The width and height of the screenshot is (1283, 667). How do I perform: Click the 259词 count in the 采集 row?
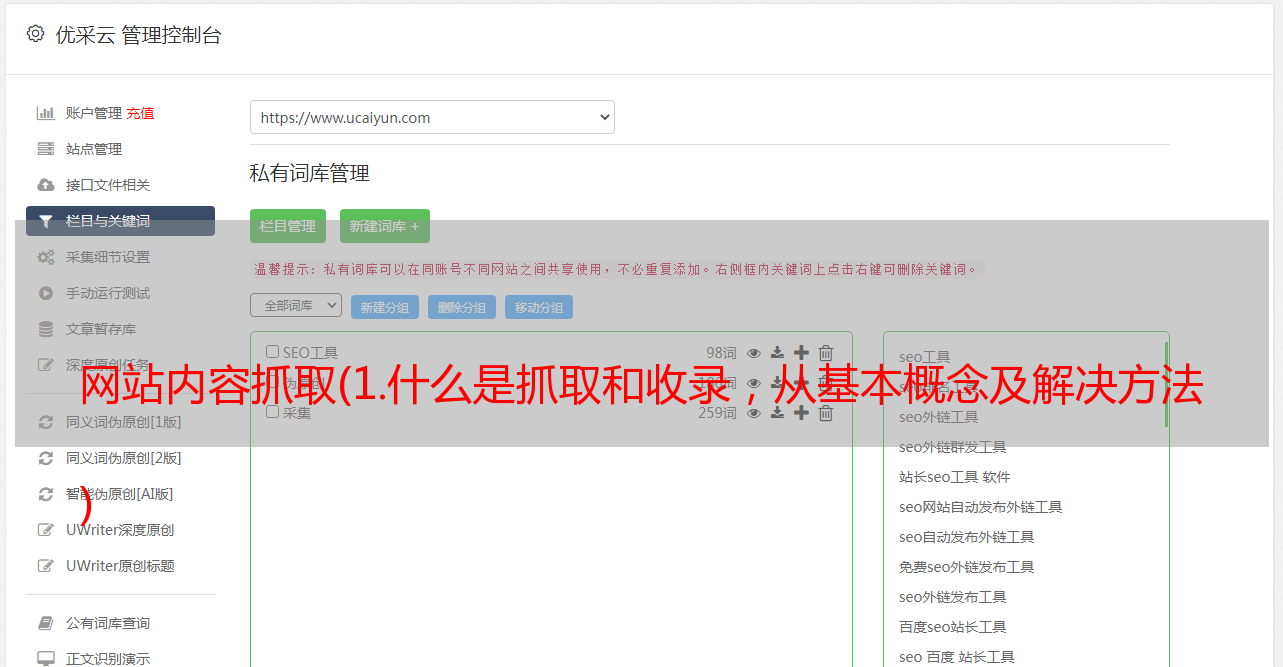(x=717, y=412)
